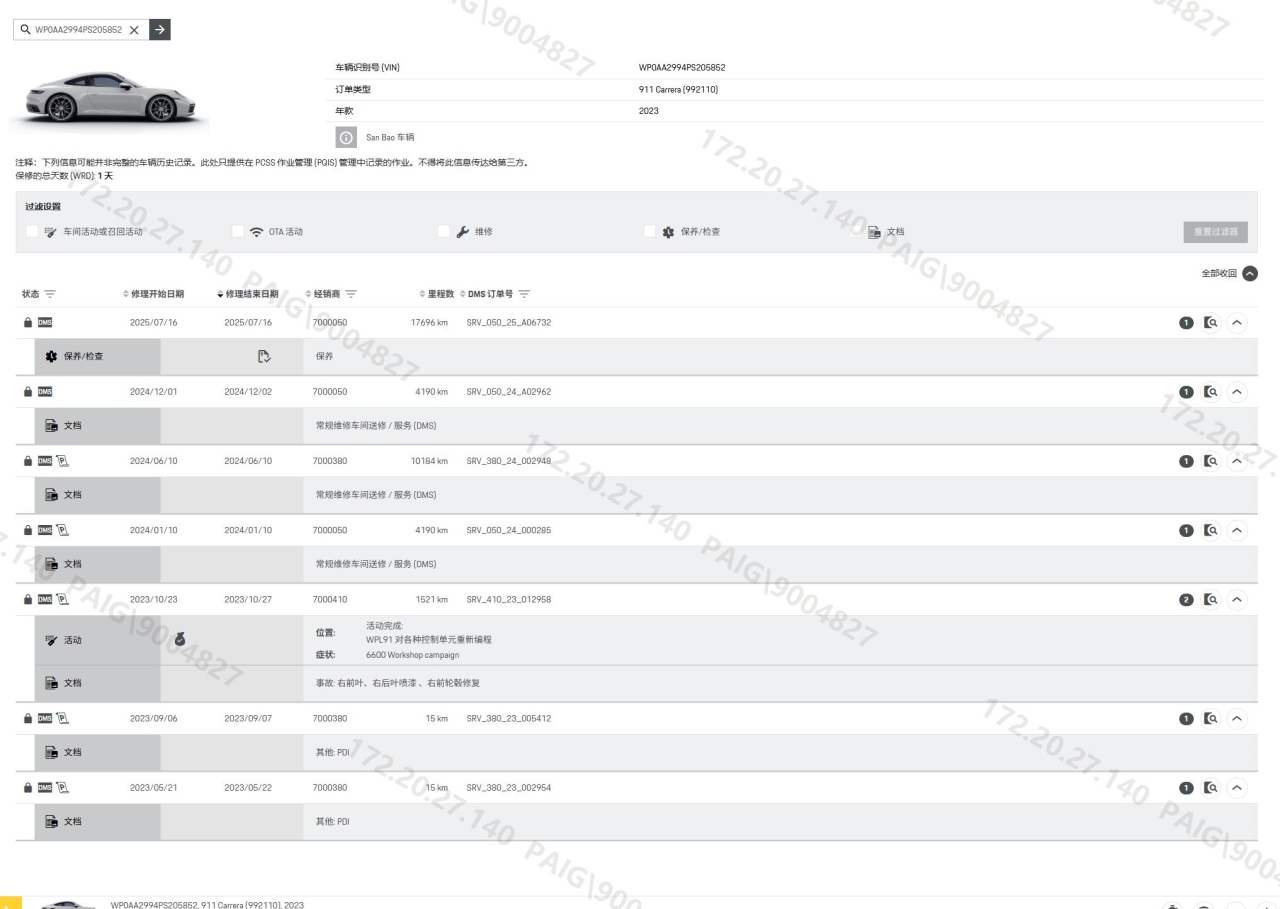Tick the 维修 filter checkbox
Viewport: 1280px width, 909px height.
[x=444, y=232]
